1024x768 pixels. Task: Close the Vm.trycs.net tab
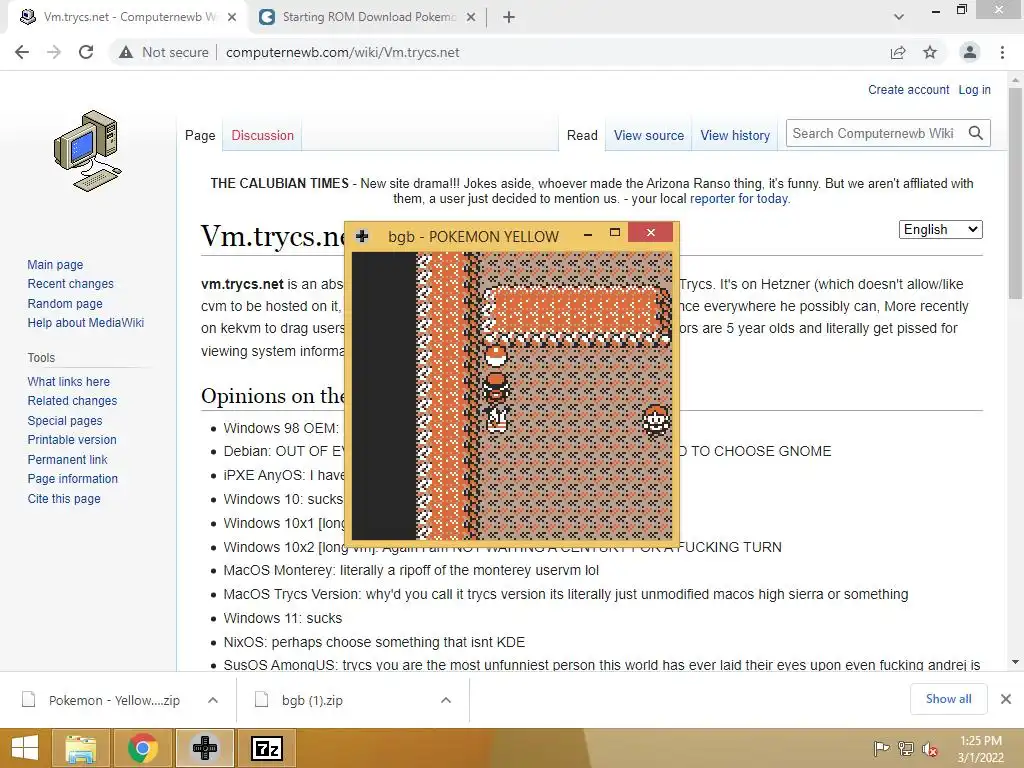[232, 18]
